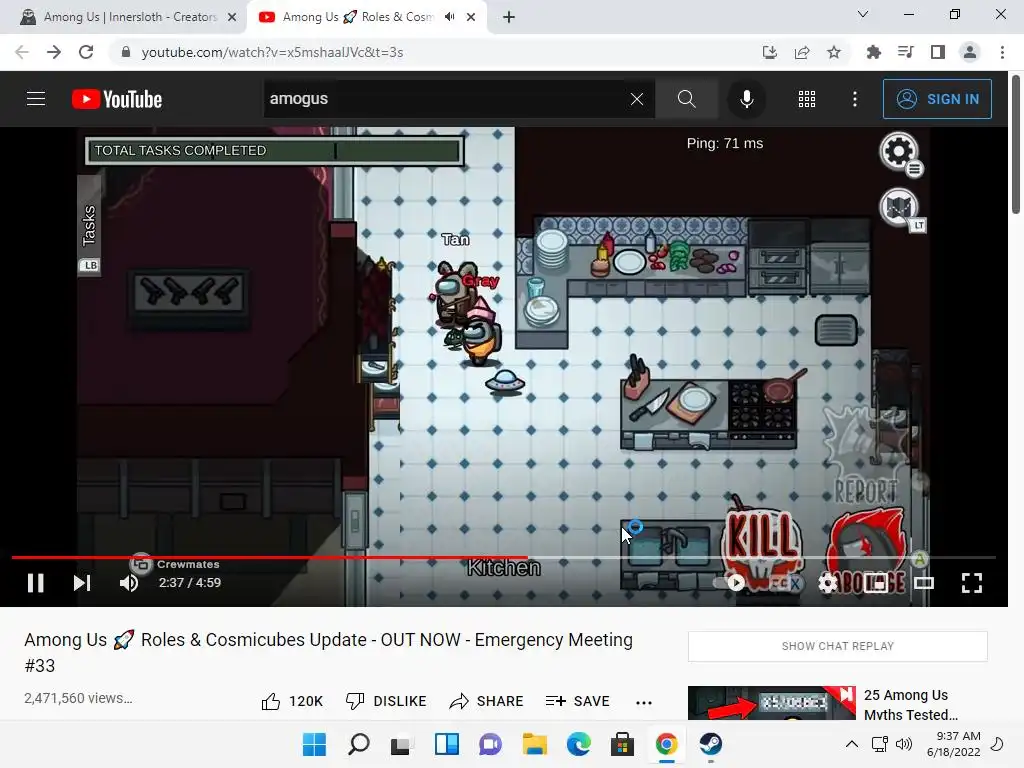The height and width of the screenshot is (768, 1024).
Task: Open Chrome extensions puzzle icon
Action: coord(874,52)
